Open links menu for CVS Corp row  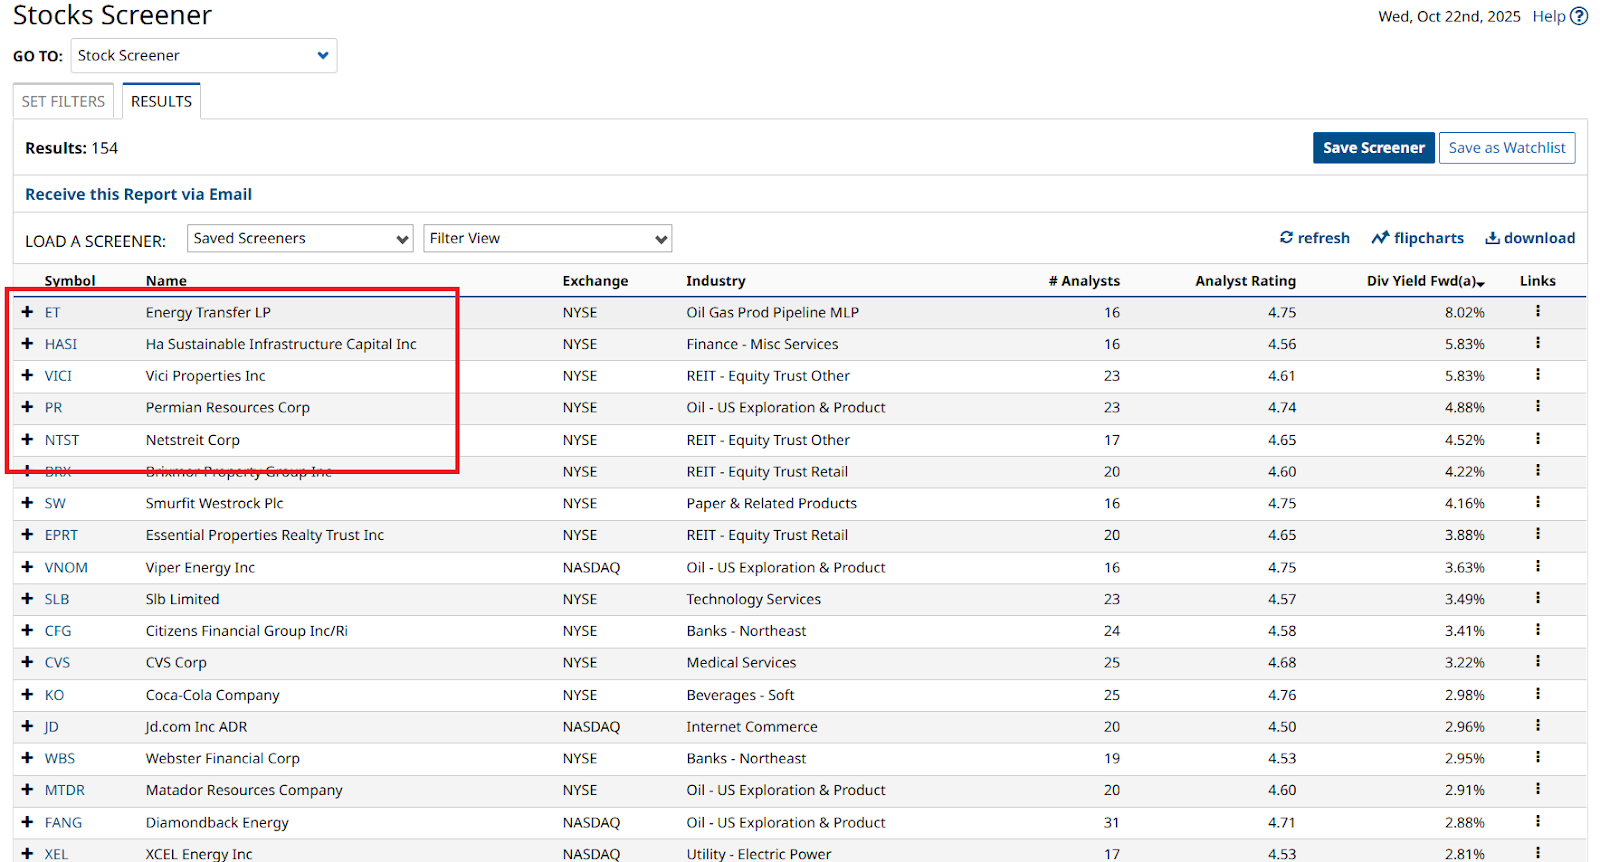(1537, 662)
